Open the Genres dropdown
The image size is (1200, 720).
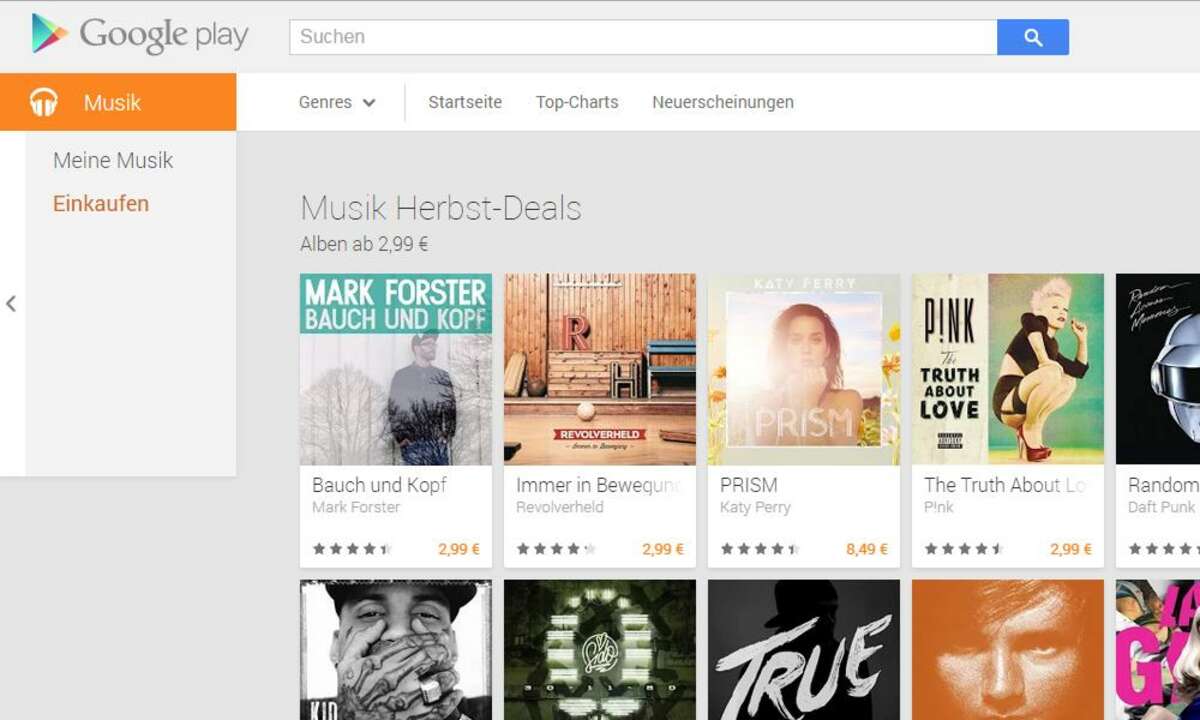(x=337, y=102)
